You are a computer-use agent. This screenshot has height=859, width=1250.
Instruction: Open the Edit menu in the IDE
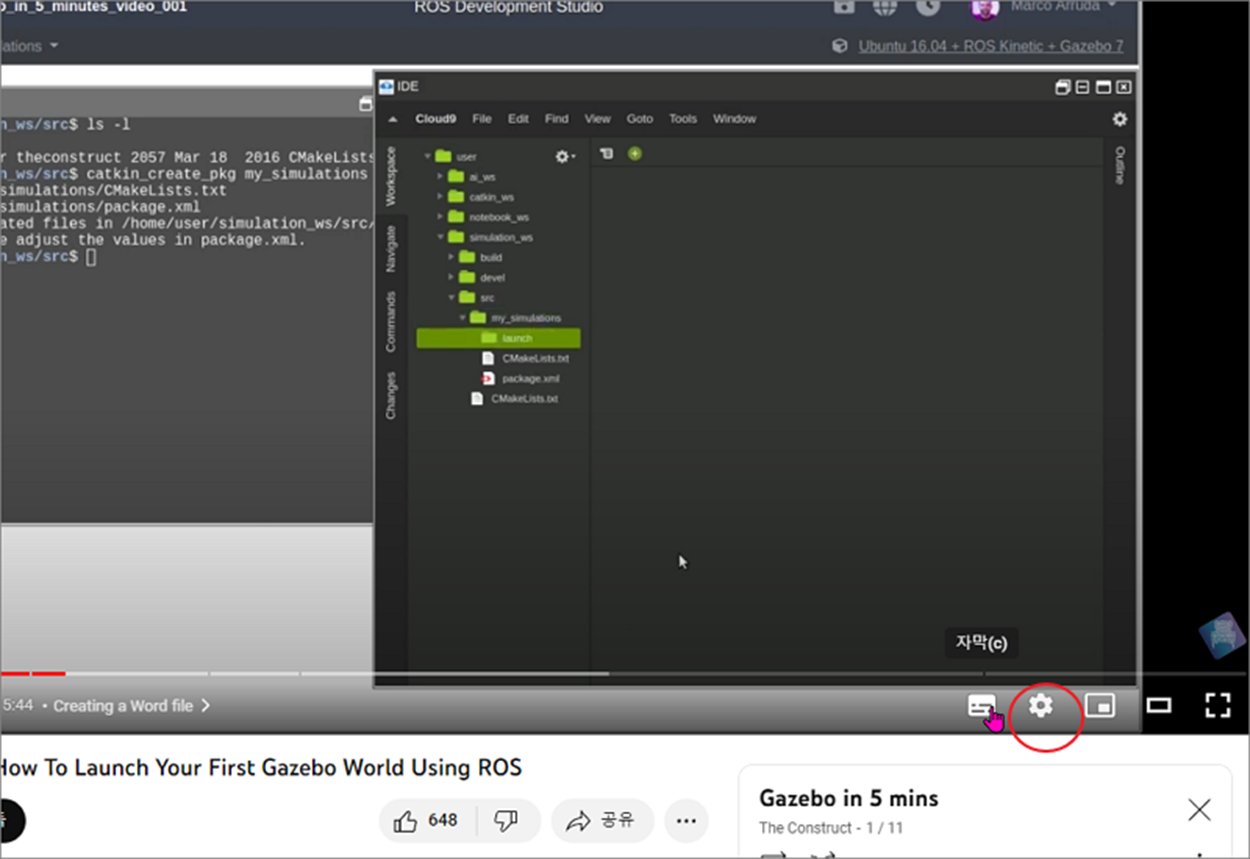point(518,119)
